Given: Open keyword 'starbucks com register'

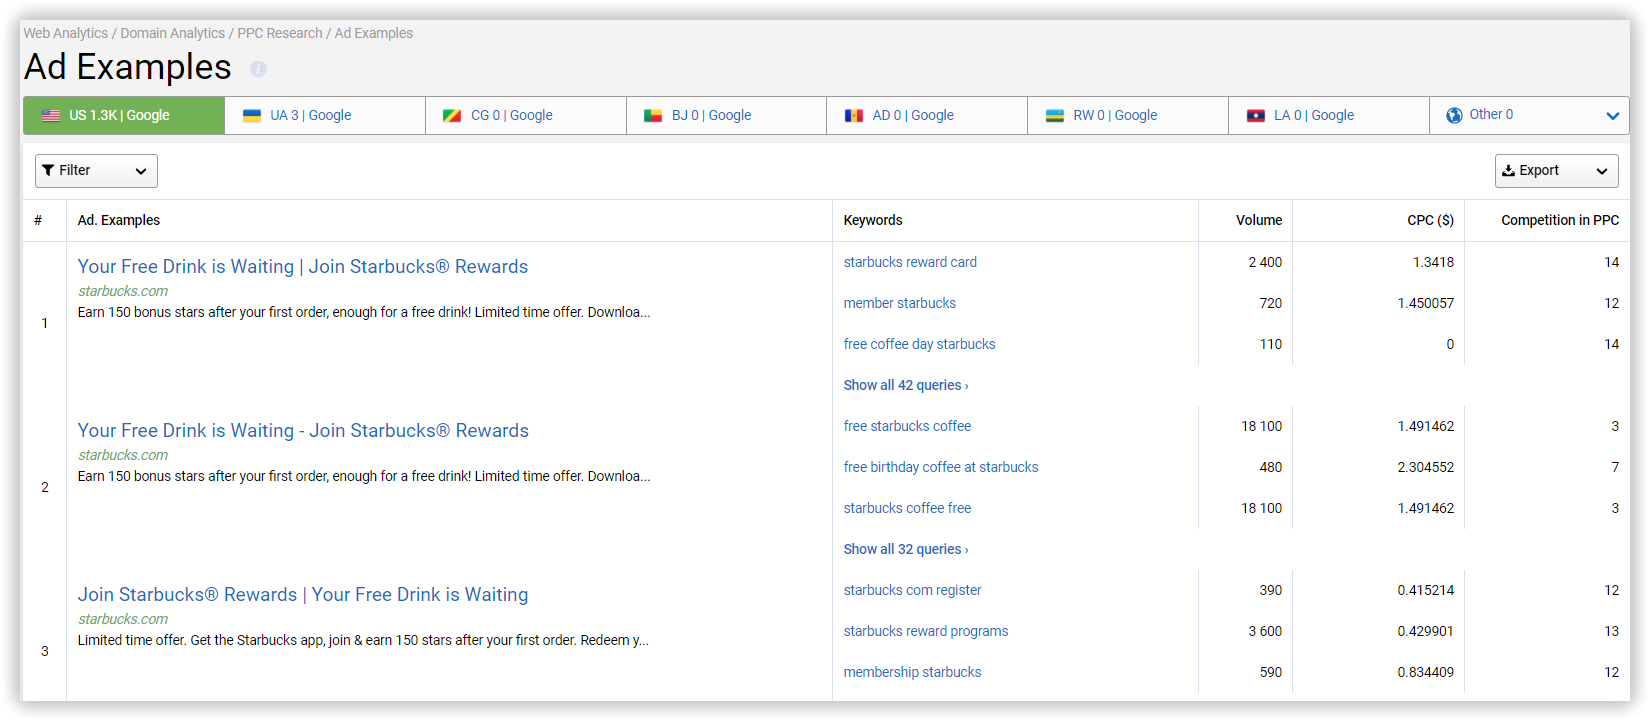Looking at the screenshot, I should click(x=912, y=590).
